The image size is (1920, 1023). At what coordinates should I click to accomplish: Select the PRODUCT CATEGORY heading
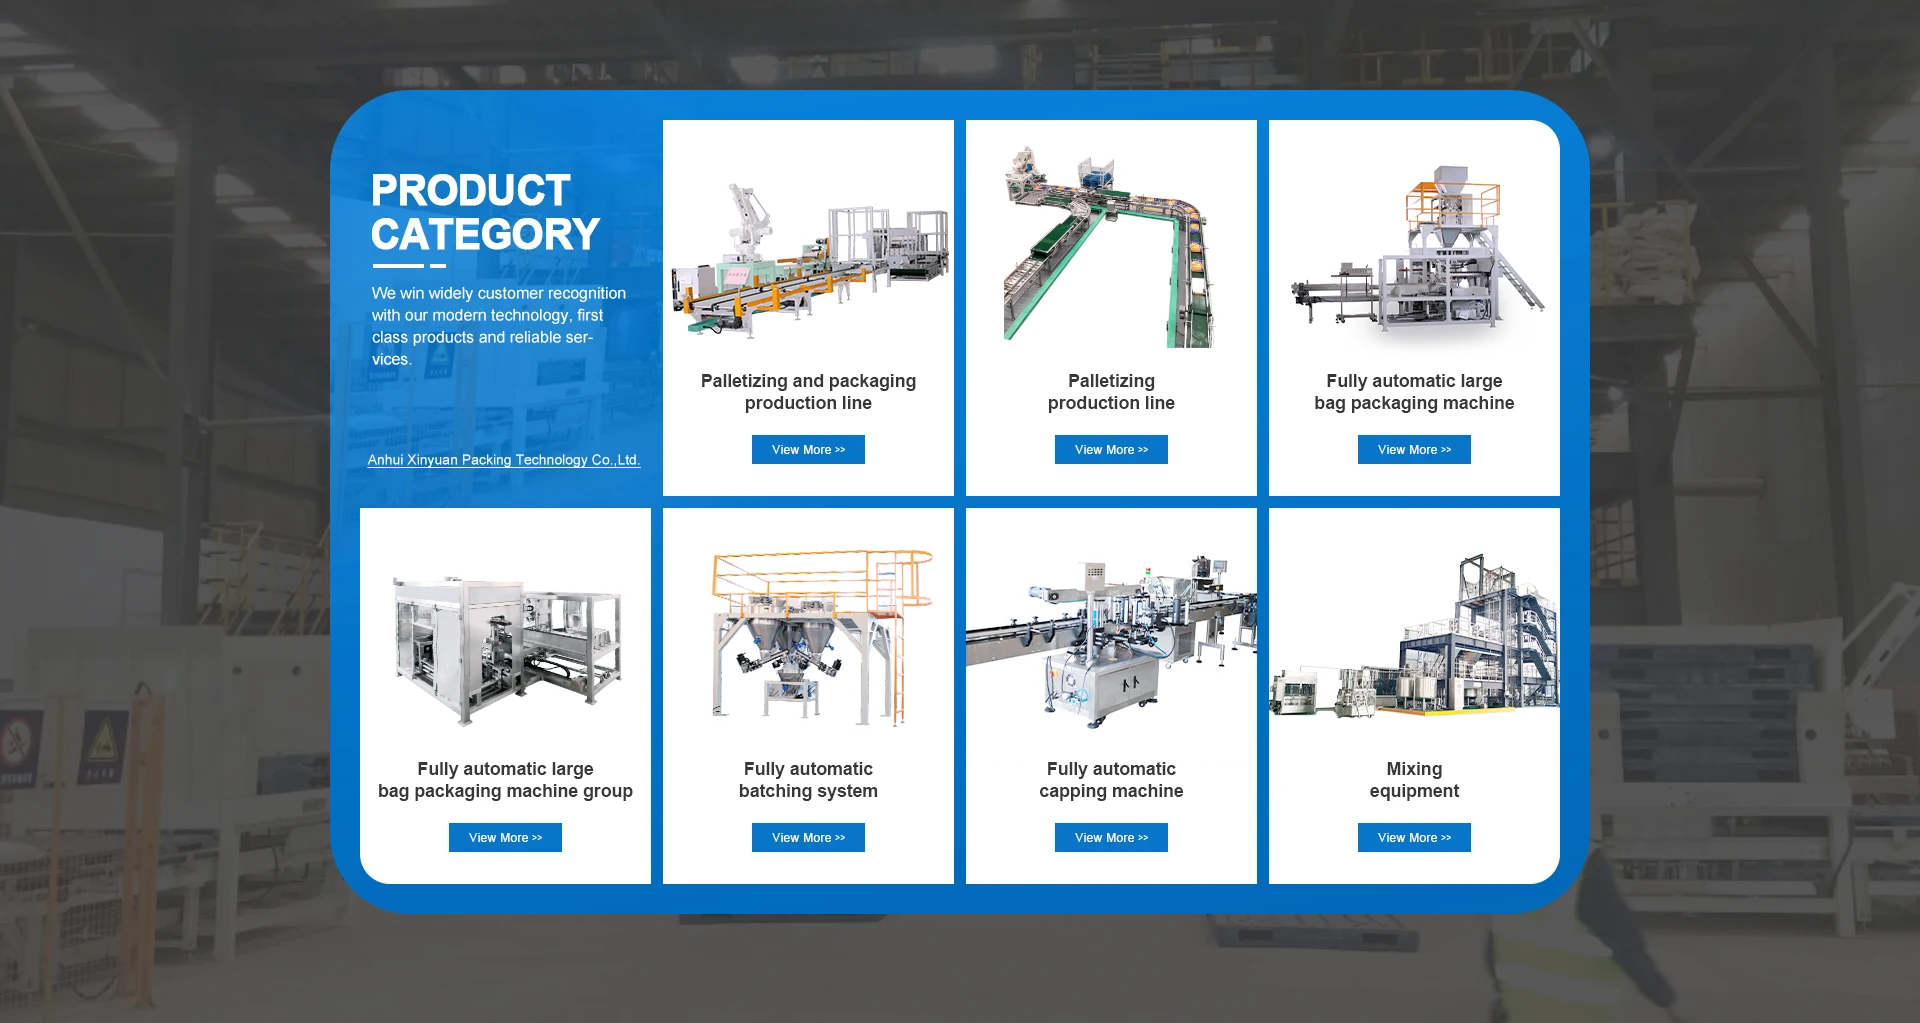pyautogui.click(x=485, y=212)
